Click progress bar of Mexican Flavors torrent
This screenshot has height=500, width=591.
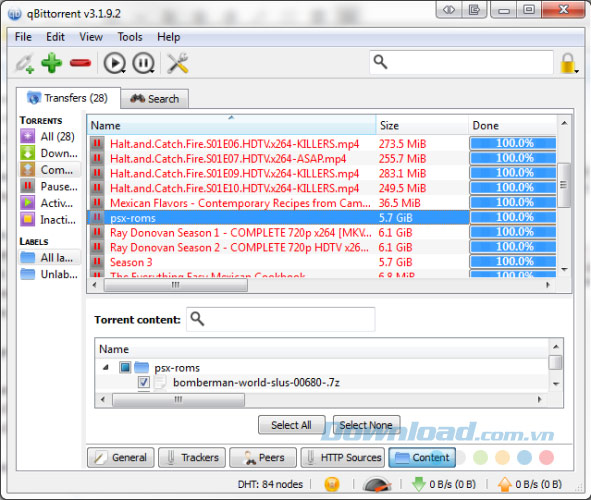[x=513, y=203]
